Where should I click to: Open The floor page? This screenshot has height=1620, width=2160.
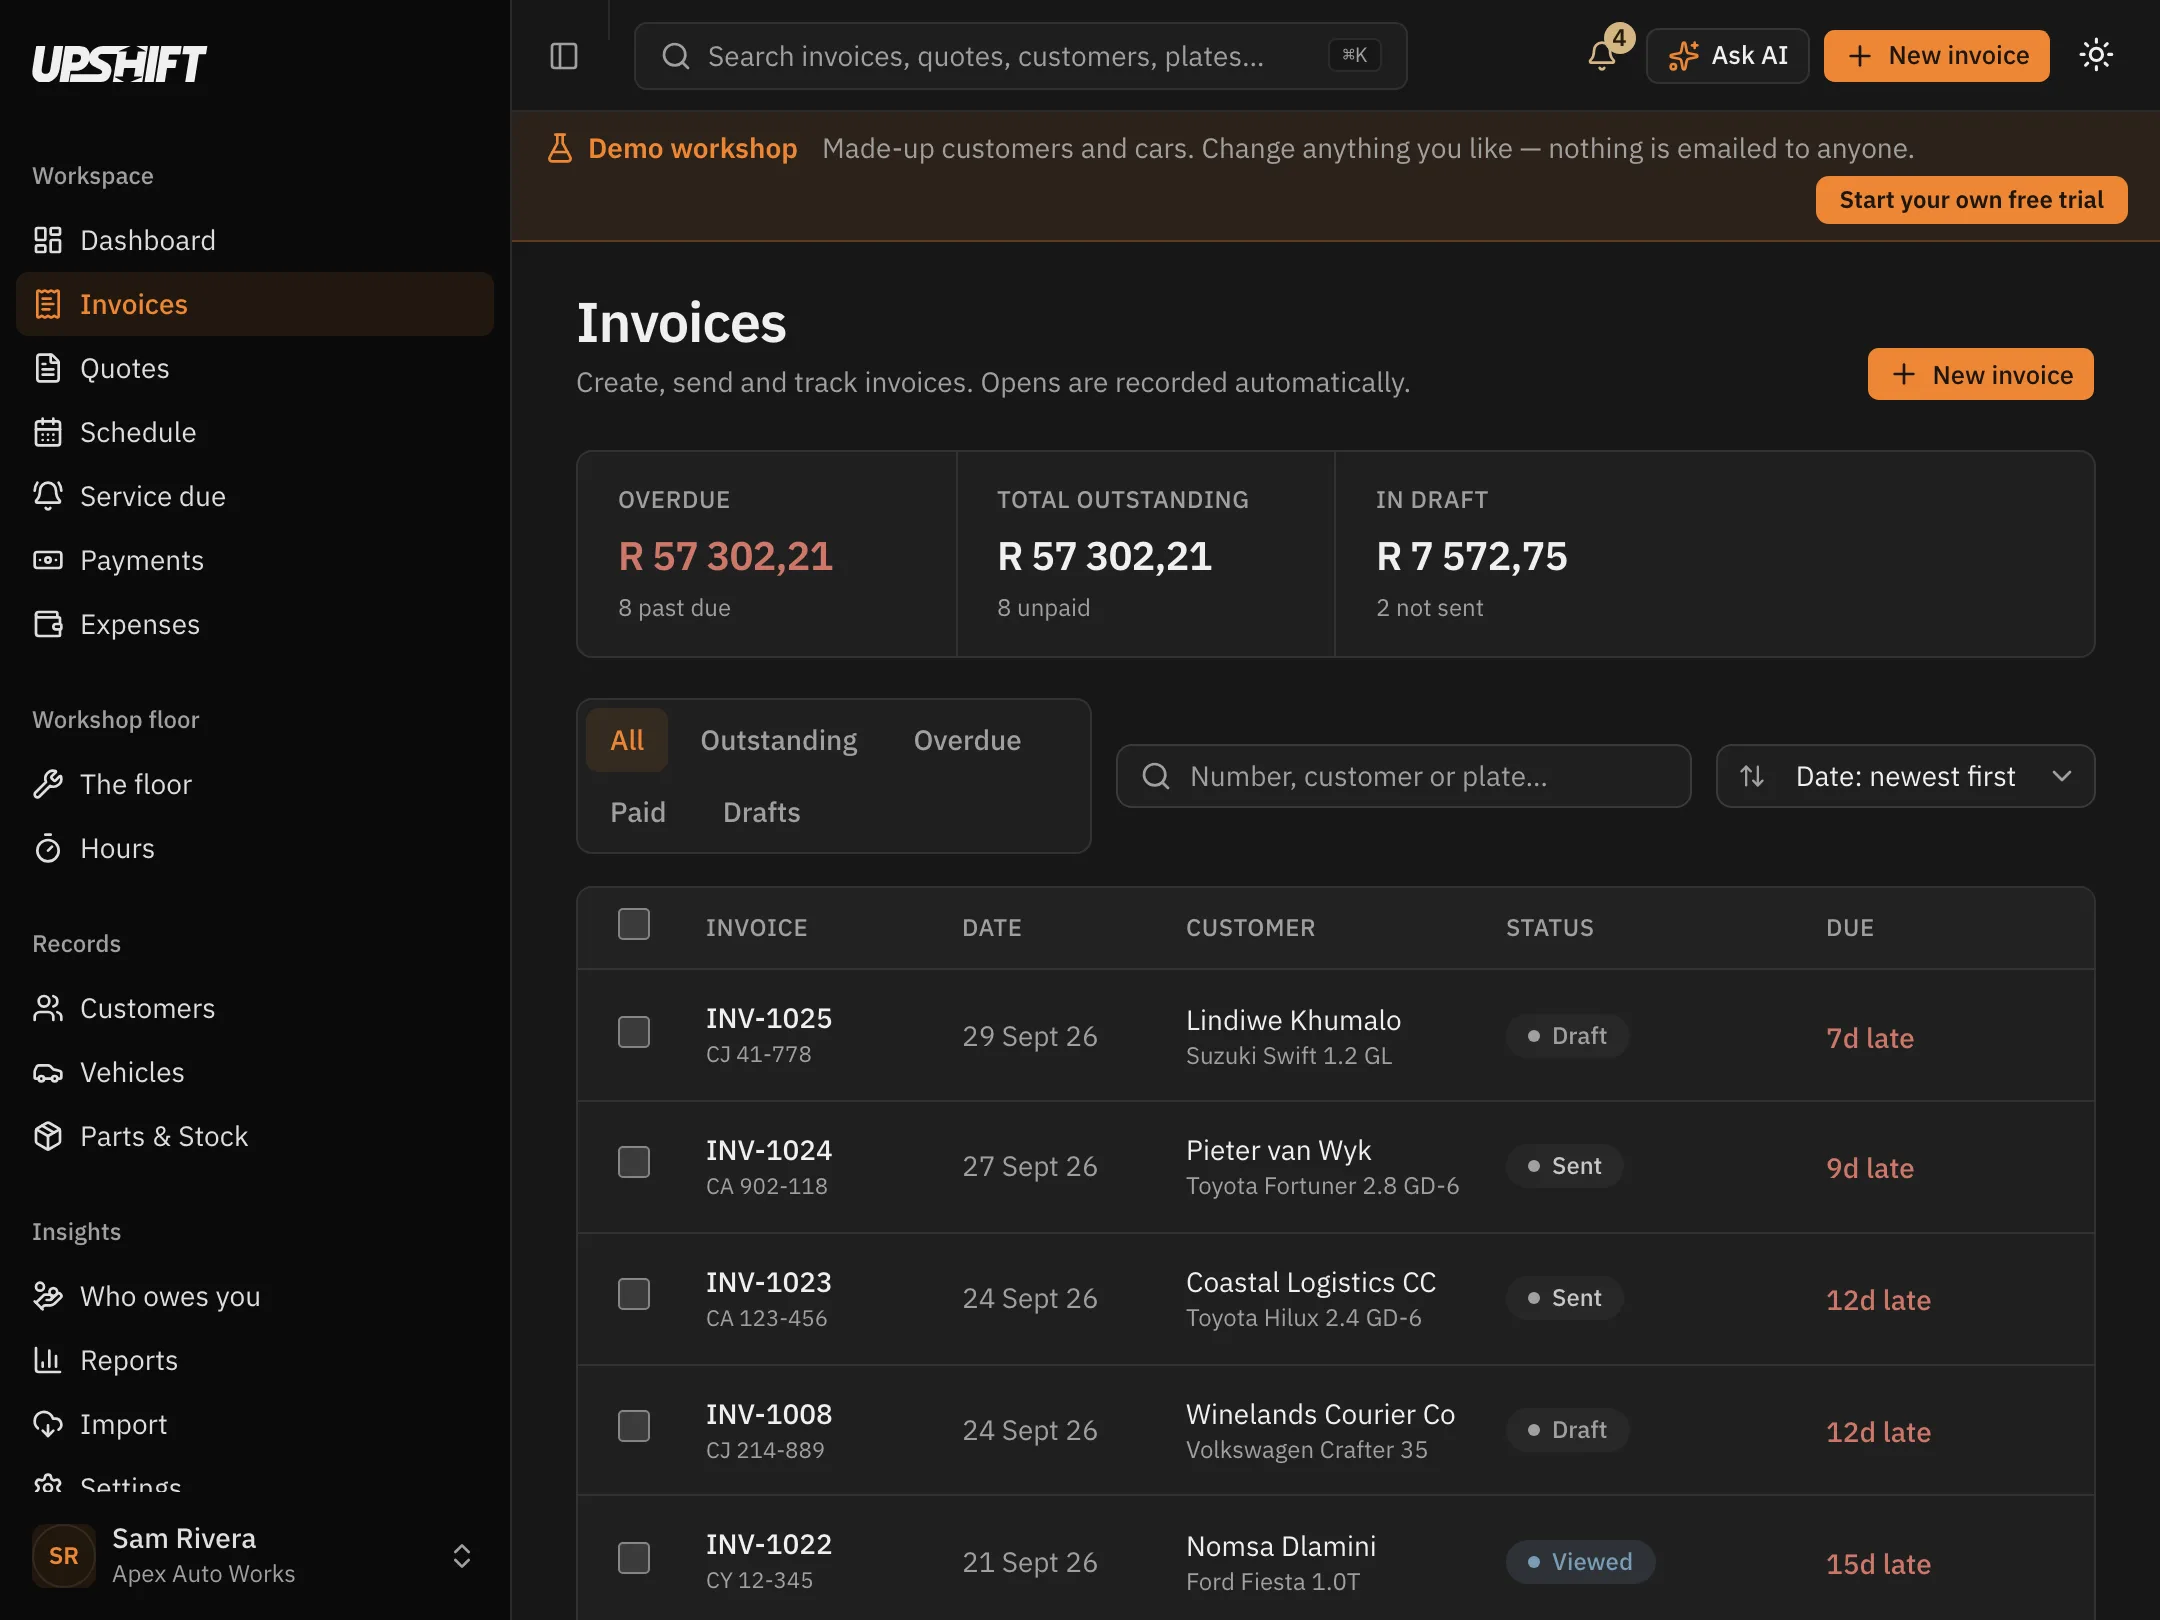[255, 784]
